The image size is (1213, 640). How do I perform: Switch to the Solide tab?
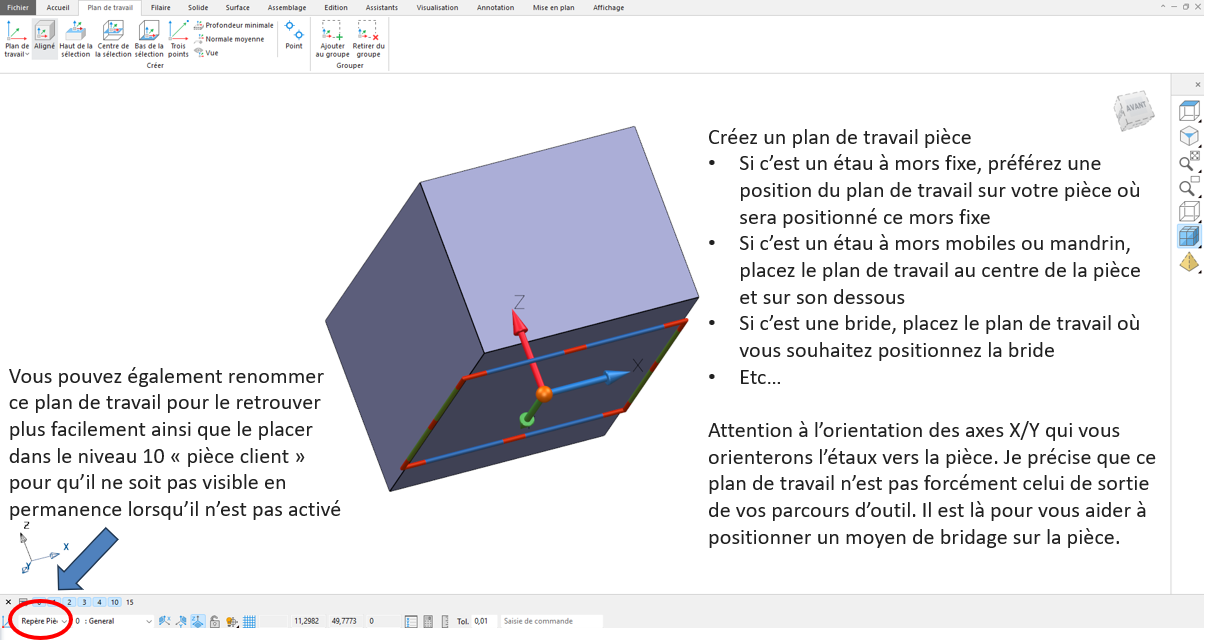[198, 7]
